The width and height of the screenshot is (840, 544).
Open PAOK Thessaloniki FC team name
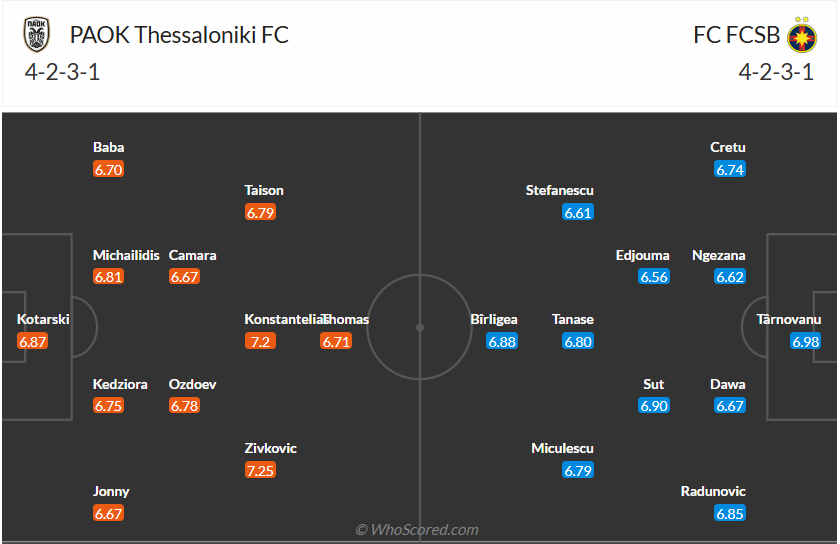click(x=179, y=35)
